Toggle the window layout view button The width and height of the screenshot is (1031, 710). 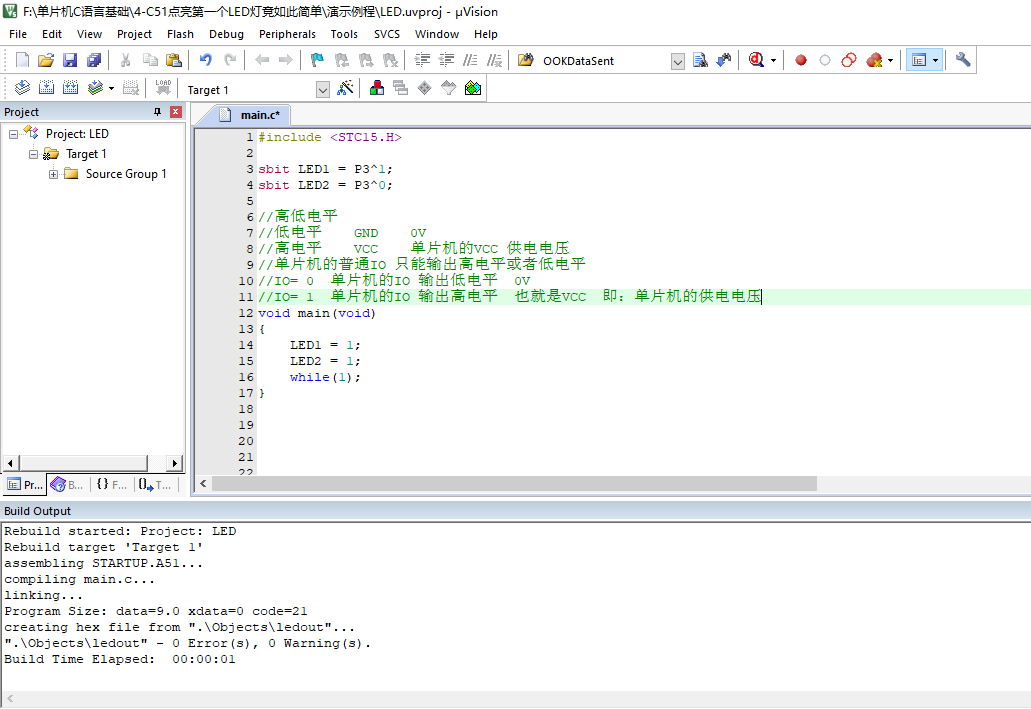[x=918, y=60]
